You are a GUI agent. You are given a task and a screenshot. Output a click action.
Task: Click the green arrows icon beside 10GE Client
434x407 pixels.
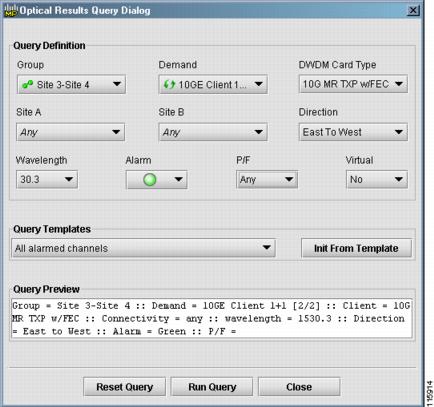point(169,84)
